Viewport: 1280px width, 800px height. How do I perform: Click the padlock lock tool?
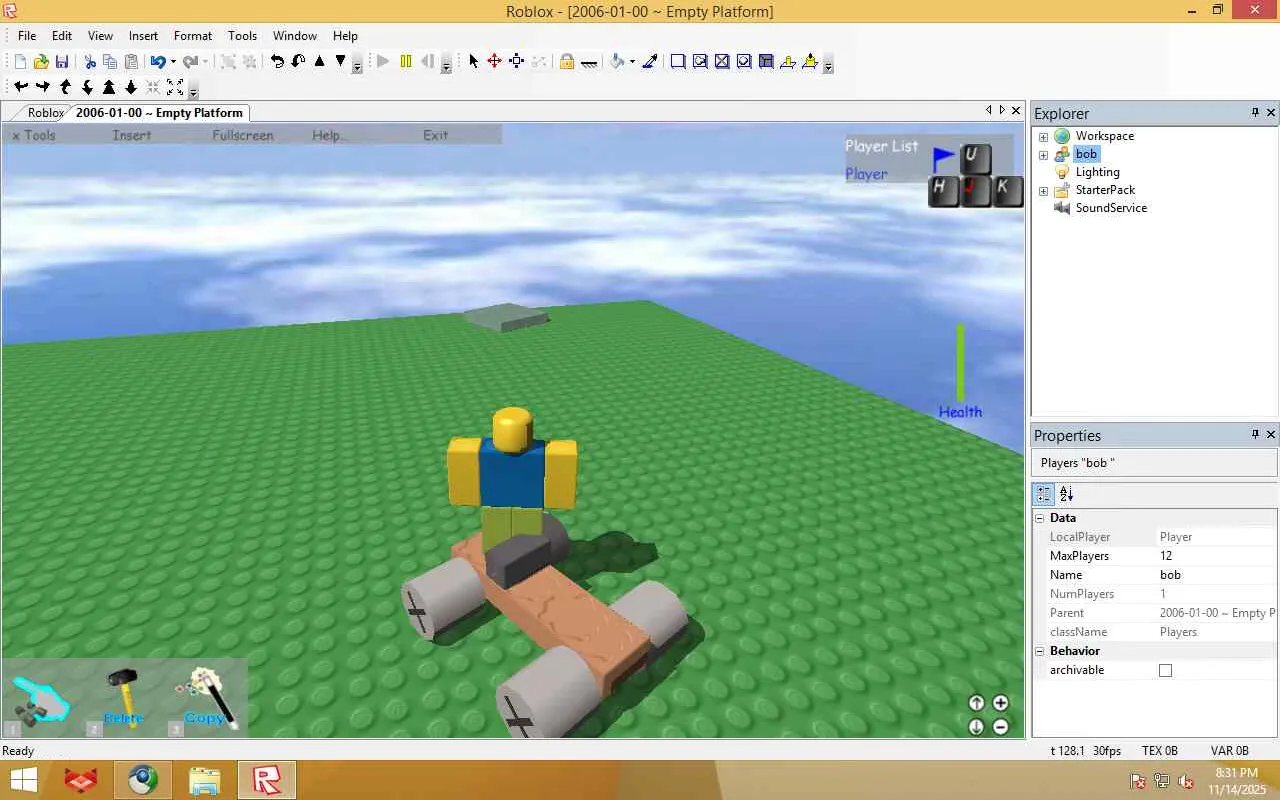click(x=566, y=62)
